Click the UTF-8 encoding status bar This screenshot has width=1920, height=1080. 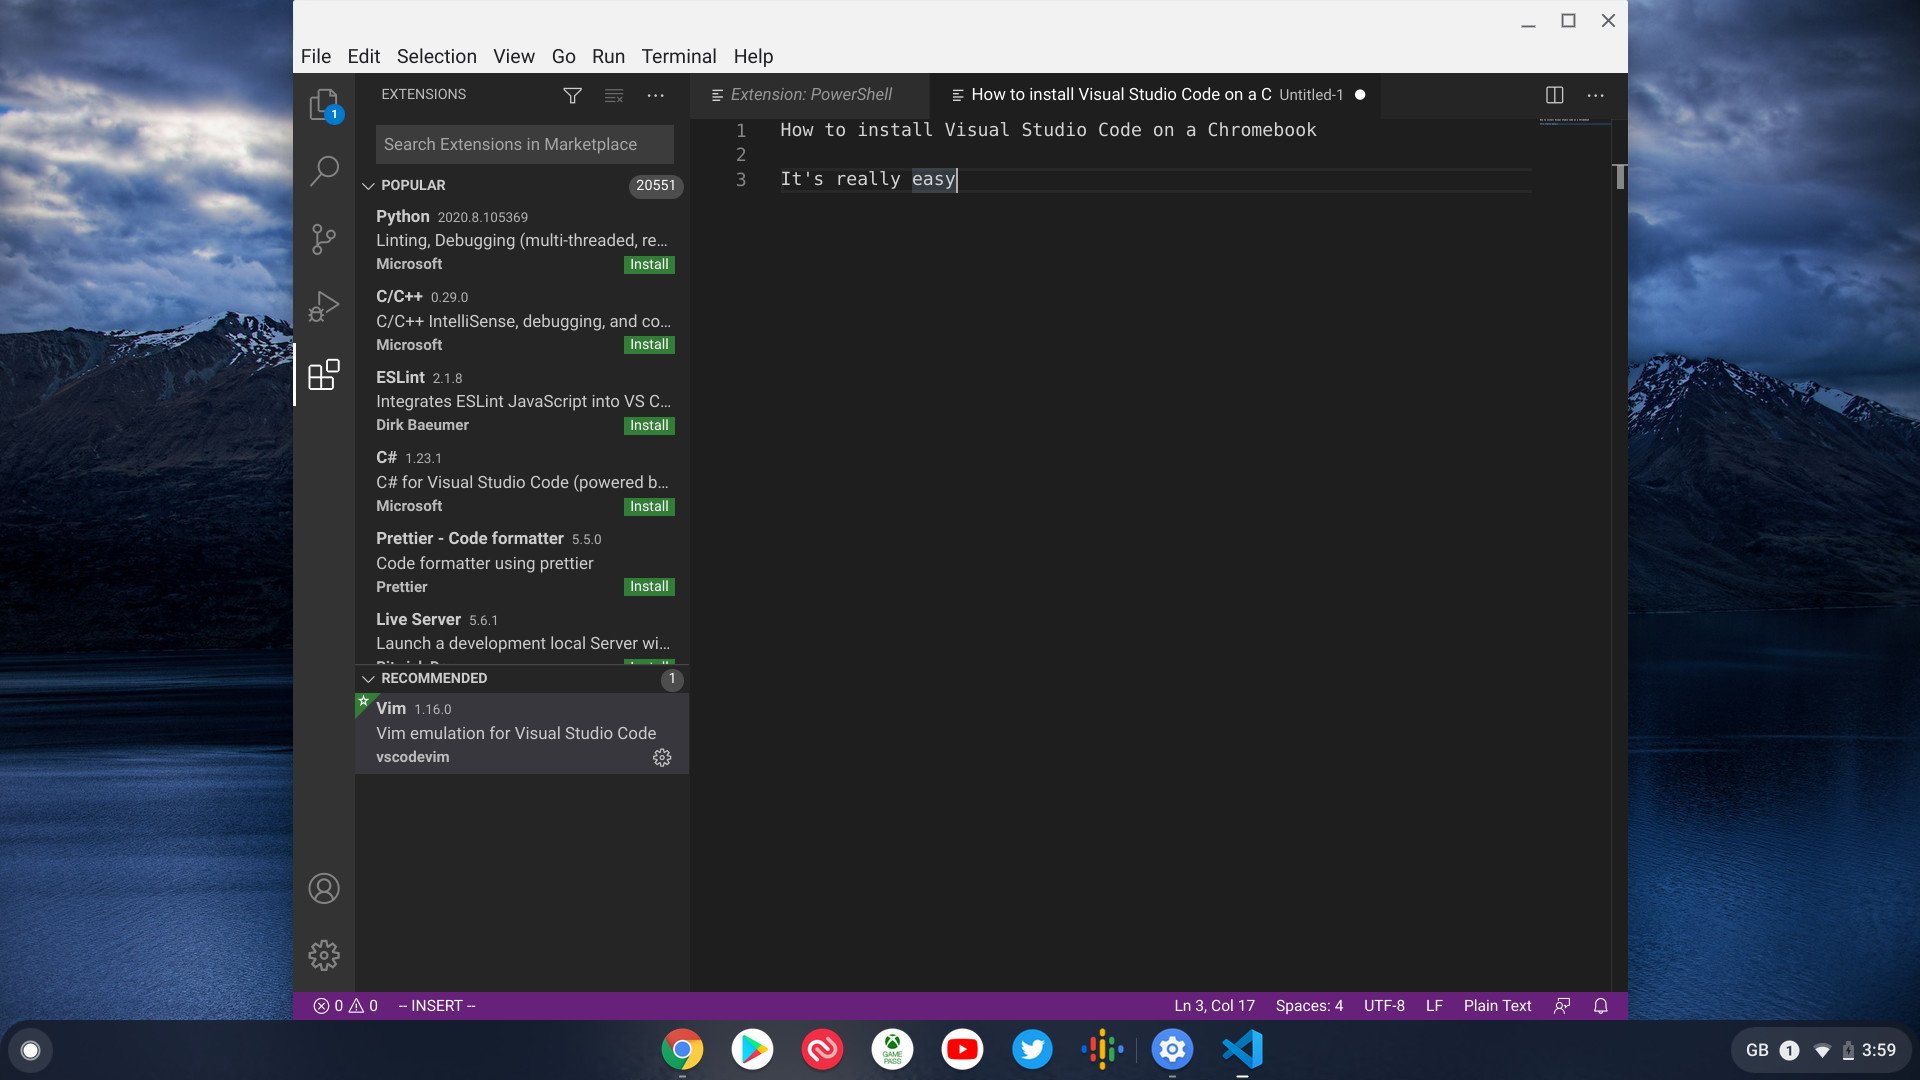[1383, 1005]
